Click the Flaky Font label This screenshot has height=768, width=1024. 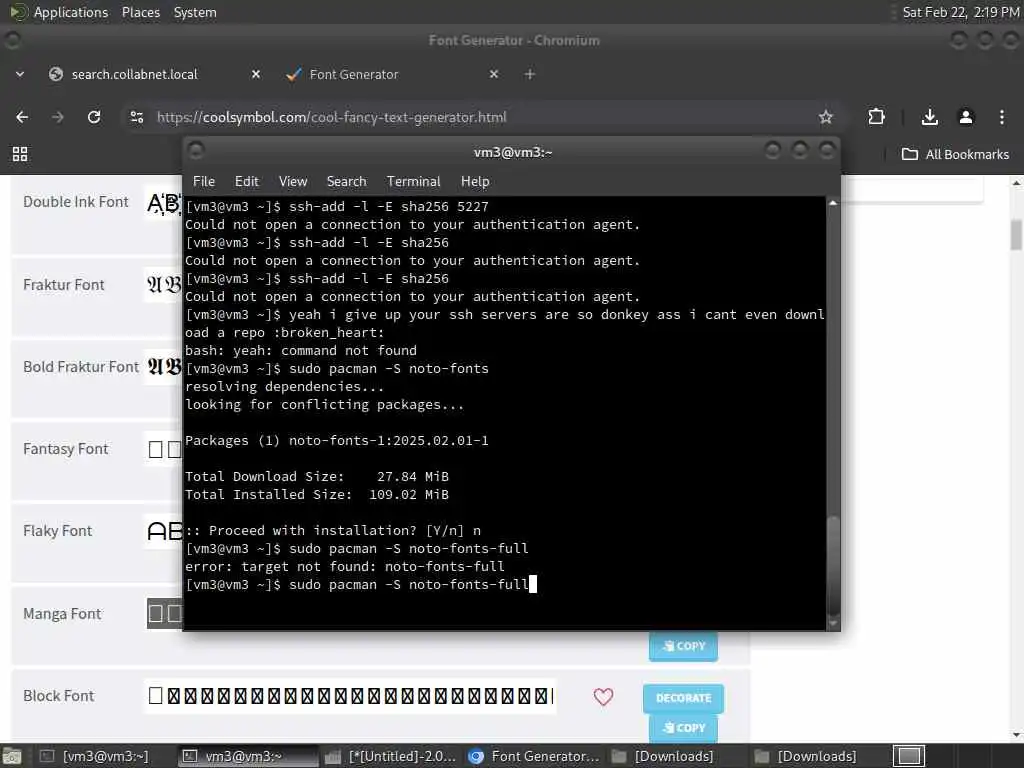[x=57, y=531]
